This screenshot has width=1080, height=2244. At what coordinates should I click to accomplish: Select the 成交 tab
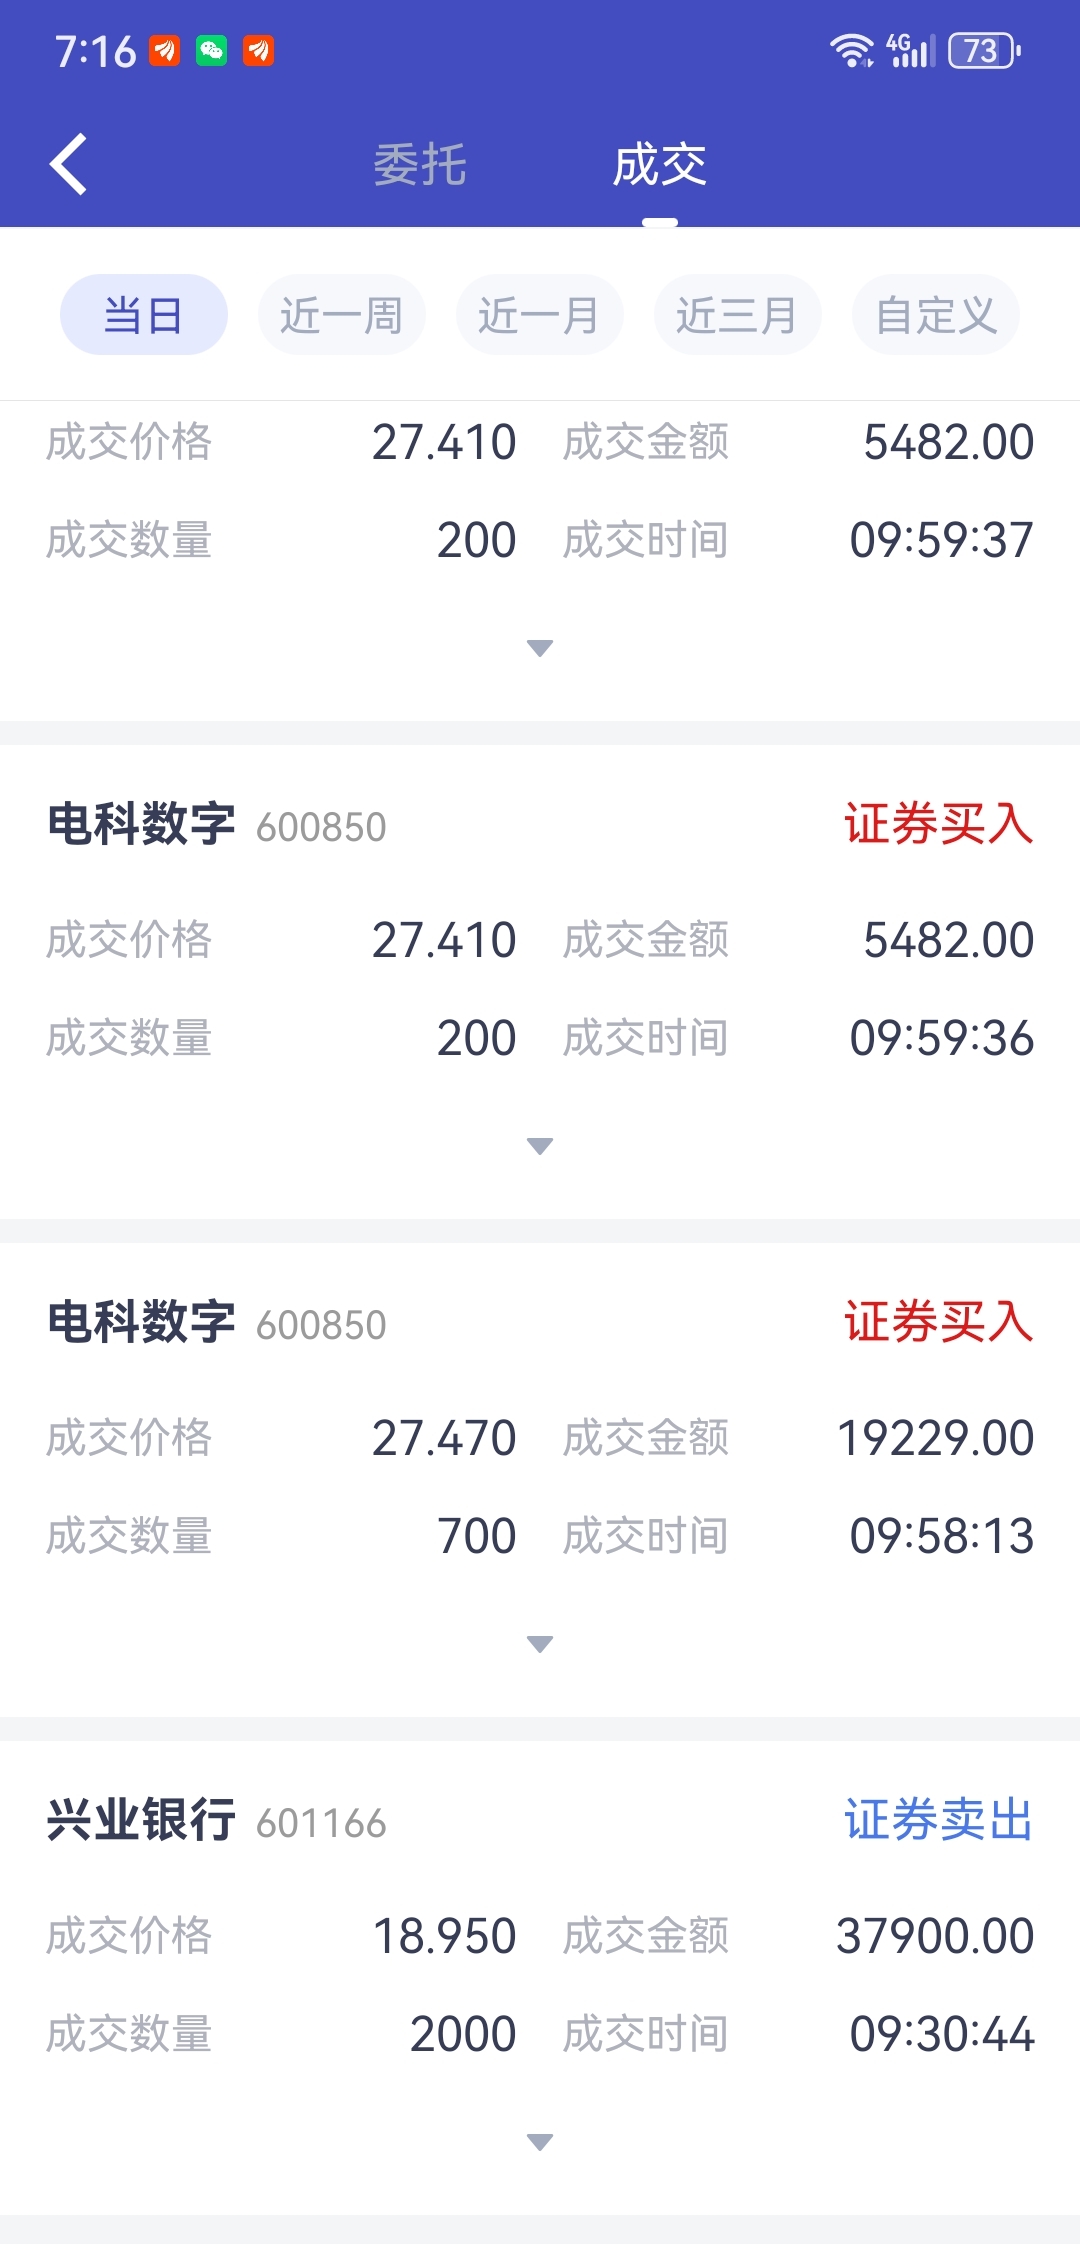(659, 165)
